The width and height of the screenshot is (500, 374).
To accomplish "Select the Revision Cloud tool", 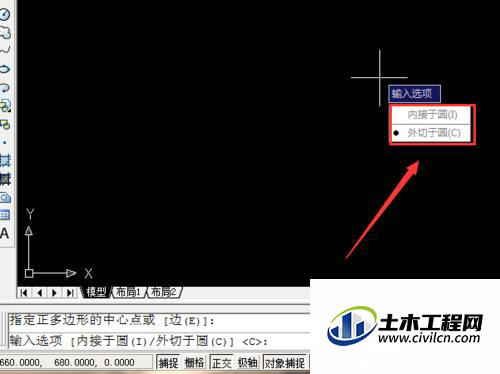I will pos(5,33).
